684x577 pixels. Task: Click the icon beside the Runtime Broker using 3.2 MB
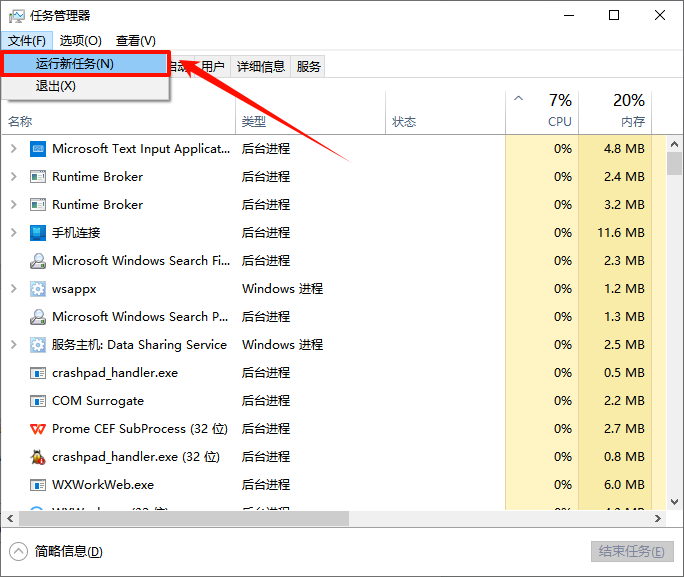tap(38, 205)
